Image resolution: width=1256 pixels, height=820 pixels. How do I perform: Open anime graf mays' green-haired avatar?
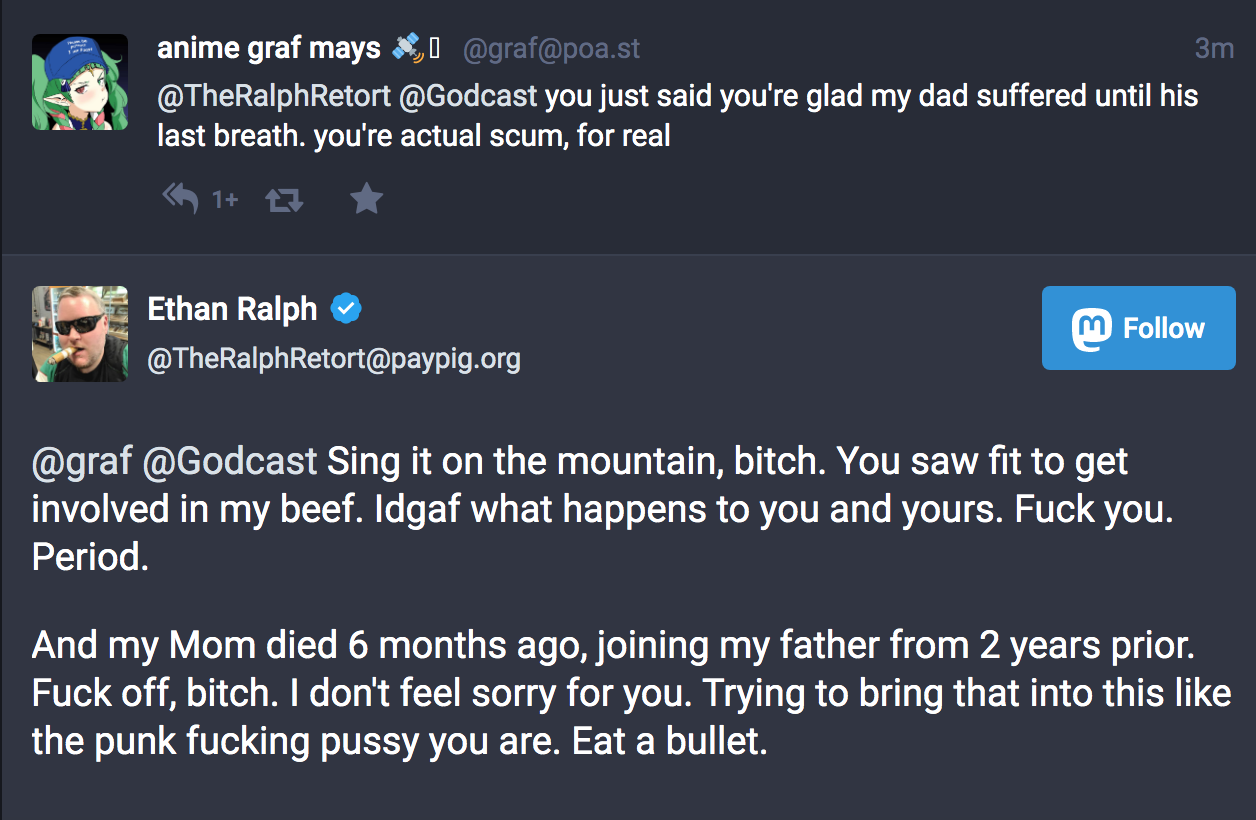point(80,82)
